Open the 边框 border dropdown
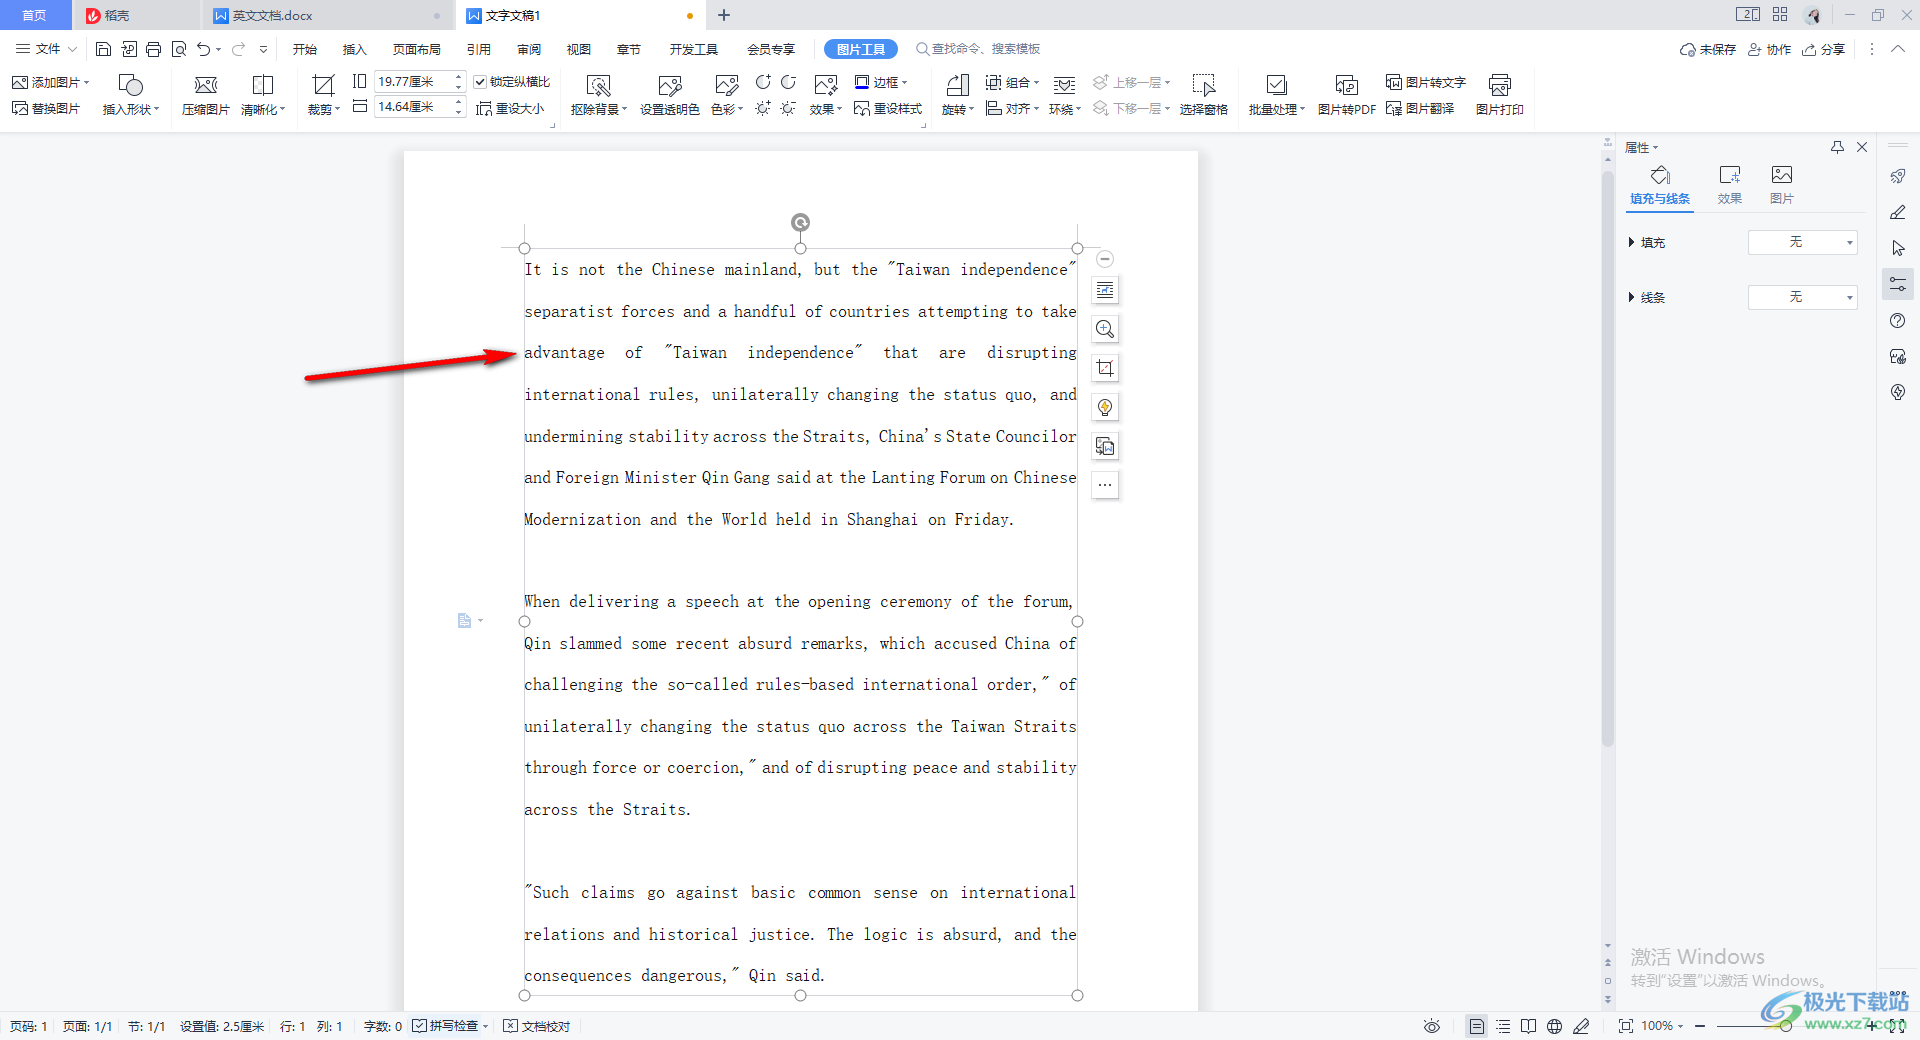This screenshot has height=1040, width=1920. [x=881, y=82]
